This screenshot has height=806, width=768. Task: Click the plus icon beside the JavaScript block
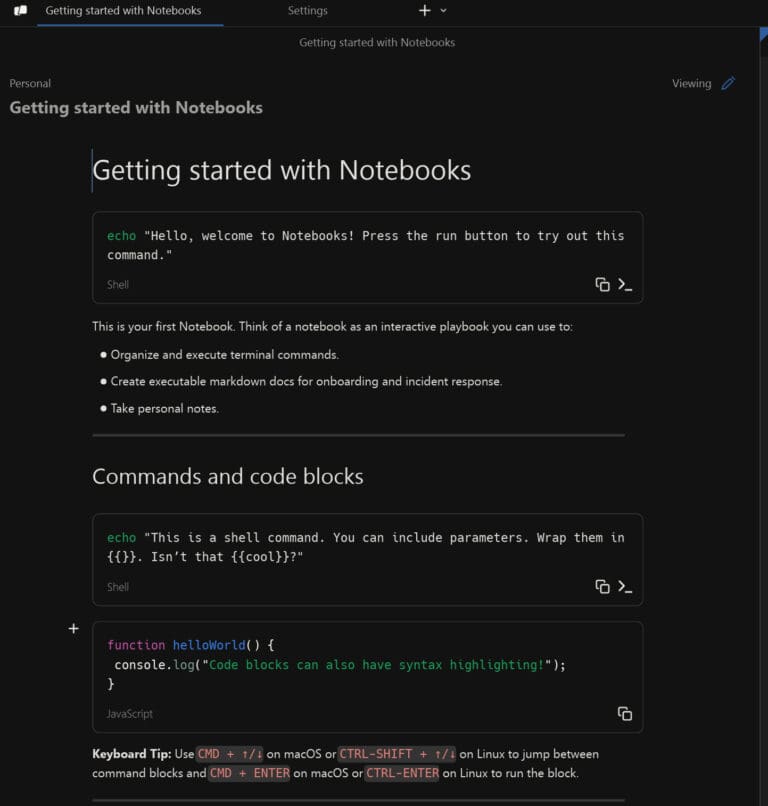pyautogui.click(x=73, y=628)
